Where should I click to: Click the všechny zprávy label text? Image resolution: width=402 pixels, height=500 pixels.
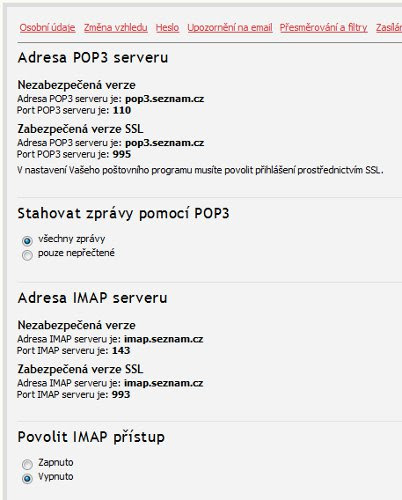pyautogui.click(x=72, y=239)
